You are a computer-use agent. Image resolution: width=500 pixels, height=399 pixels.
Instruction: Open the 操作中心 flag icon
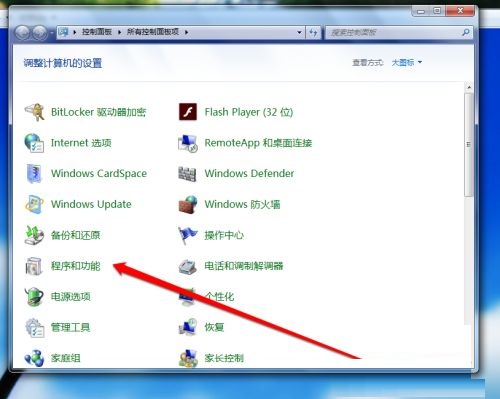[188, 235]
